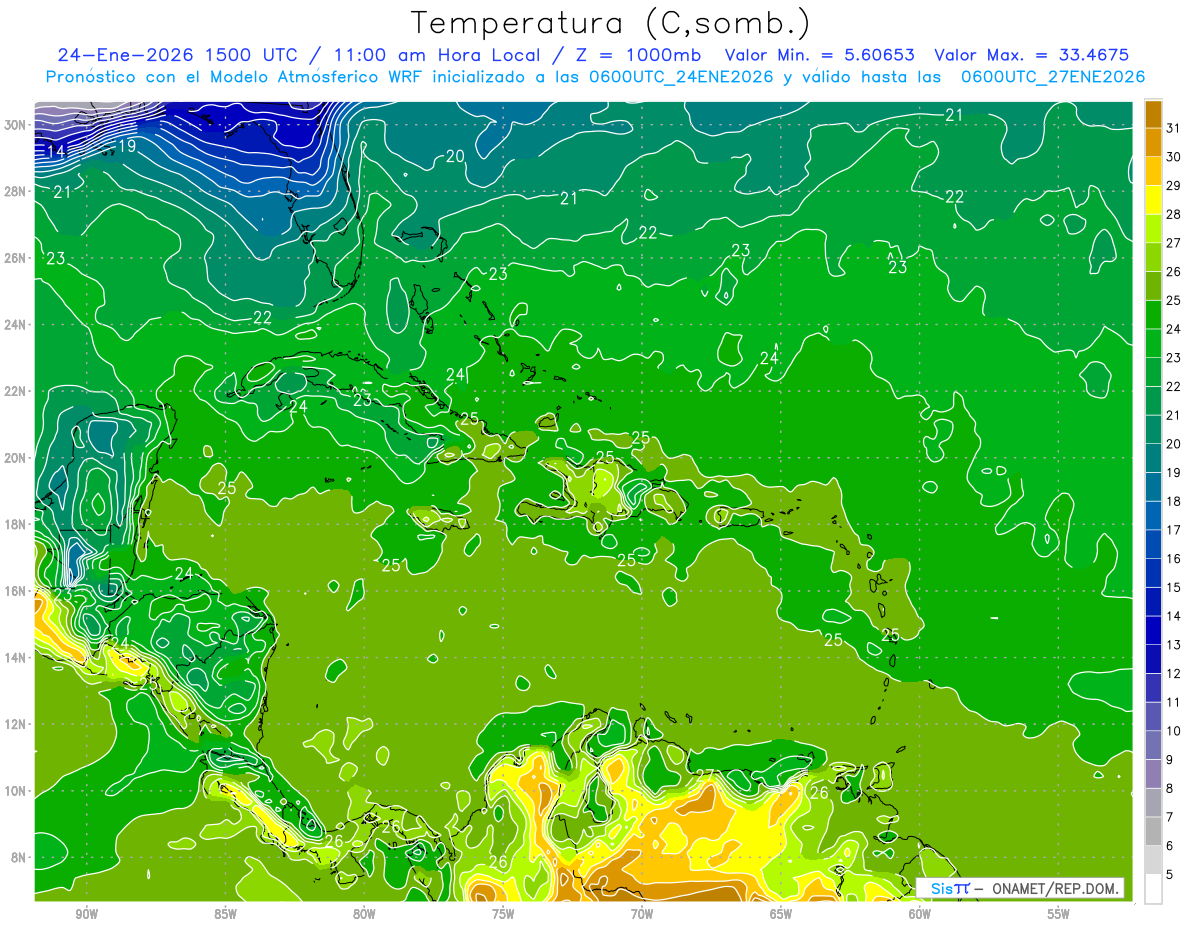Click legend scale value 17
The height and width of the screenshot is (927, 1200).
point(1174,530)
